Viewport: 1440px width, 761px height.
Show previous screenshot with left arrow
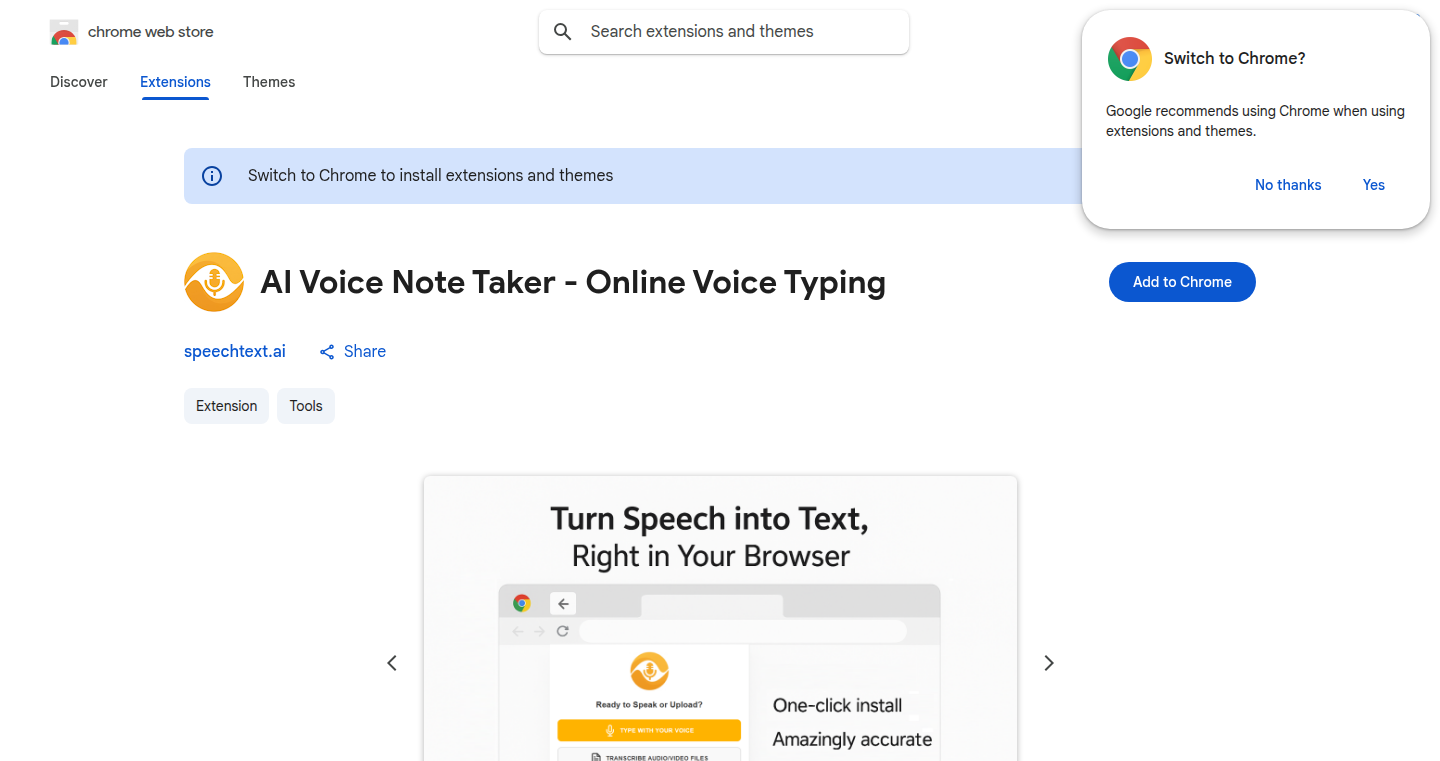(392, 663)
